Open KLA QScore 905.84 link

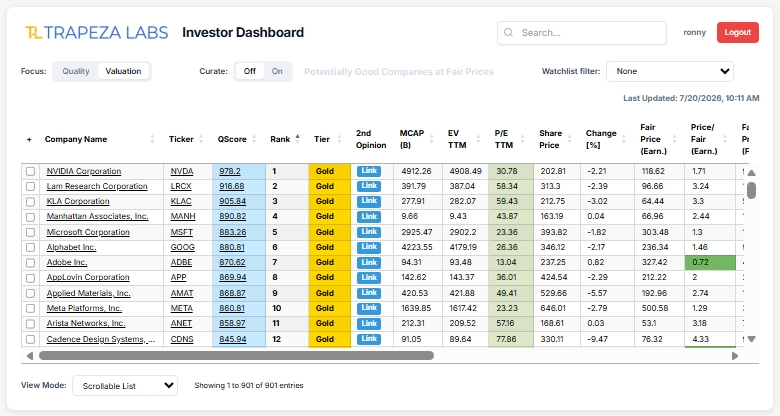pyautogui.click(x=232, y=202)
